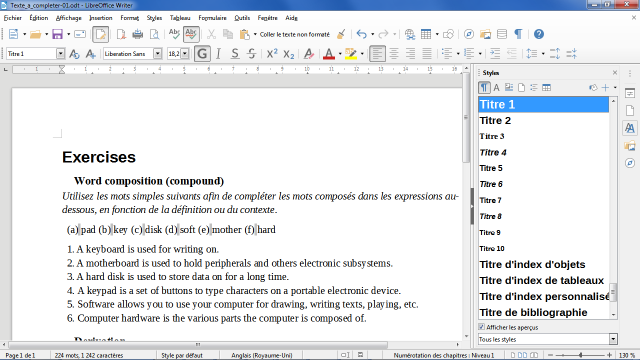Open print preview

154,34
